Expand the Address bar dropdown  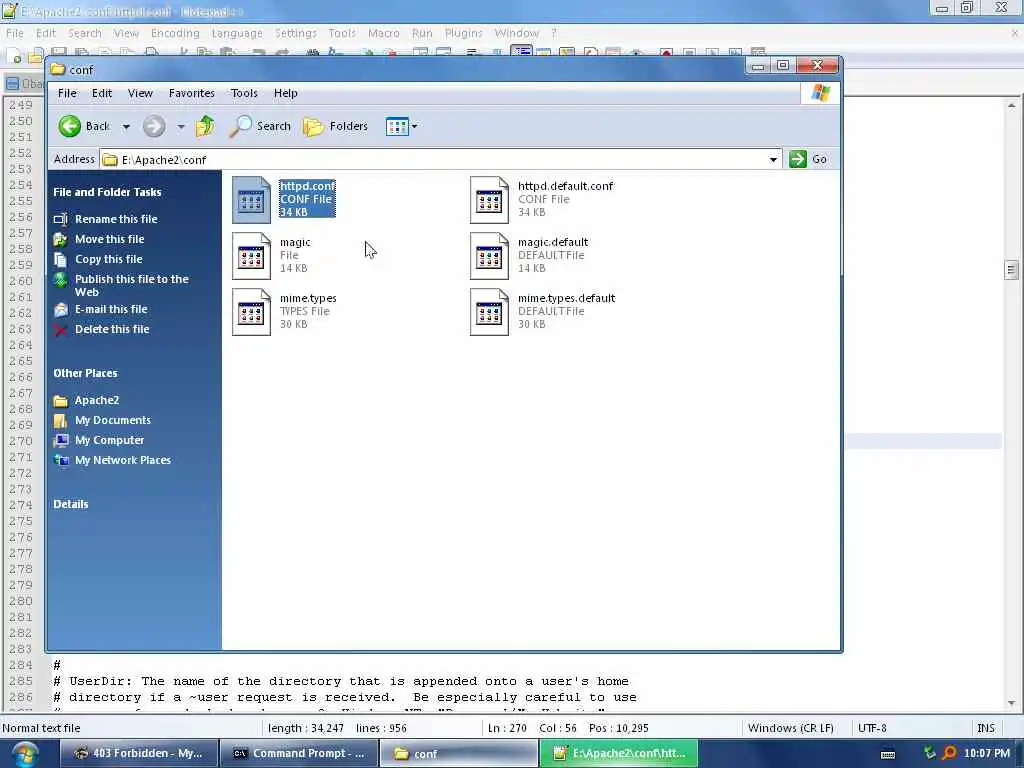click(x=773, y=159)
